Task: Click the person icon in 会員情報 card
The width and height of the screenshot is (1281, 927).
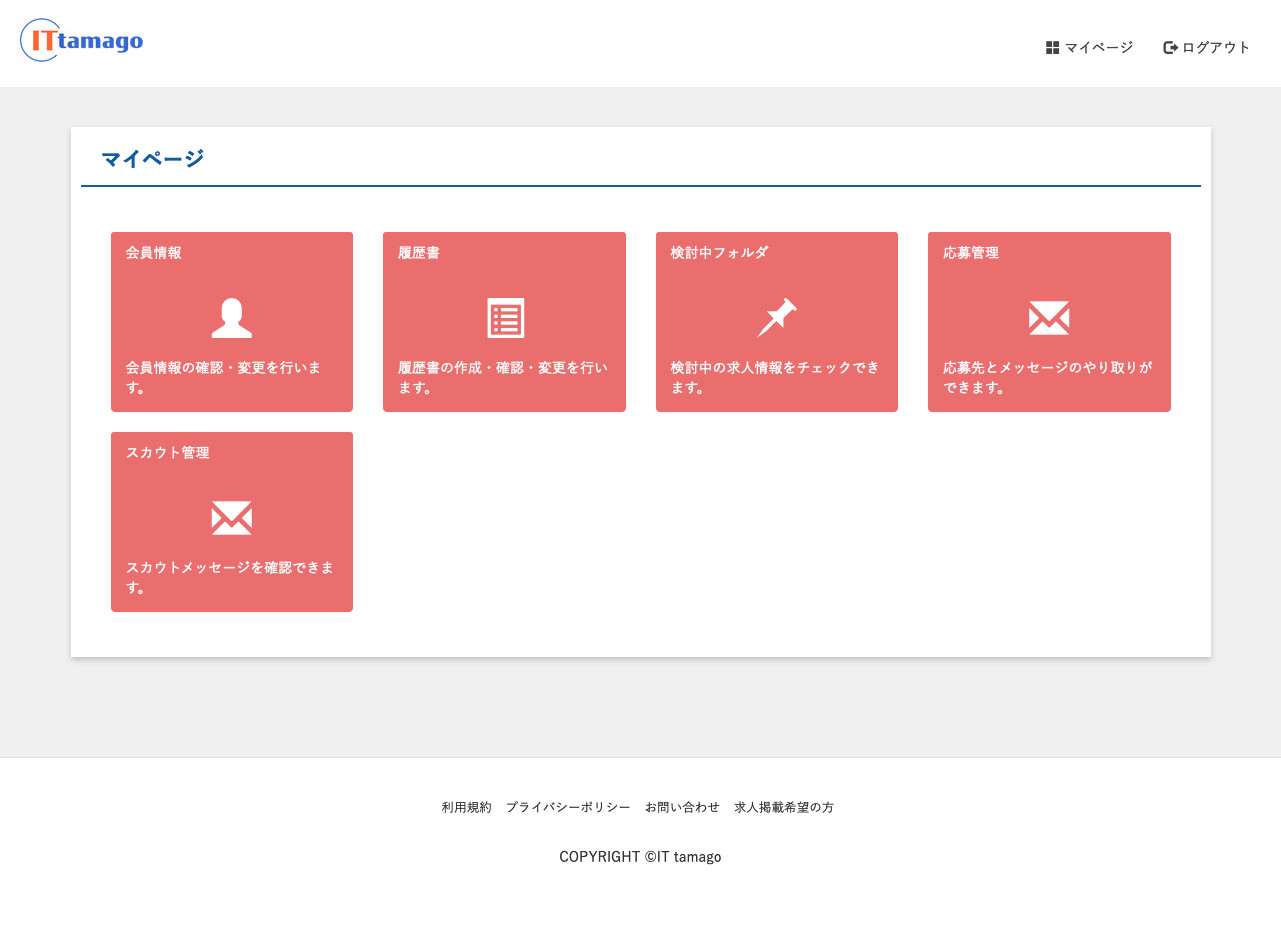Action: [232, 318]
